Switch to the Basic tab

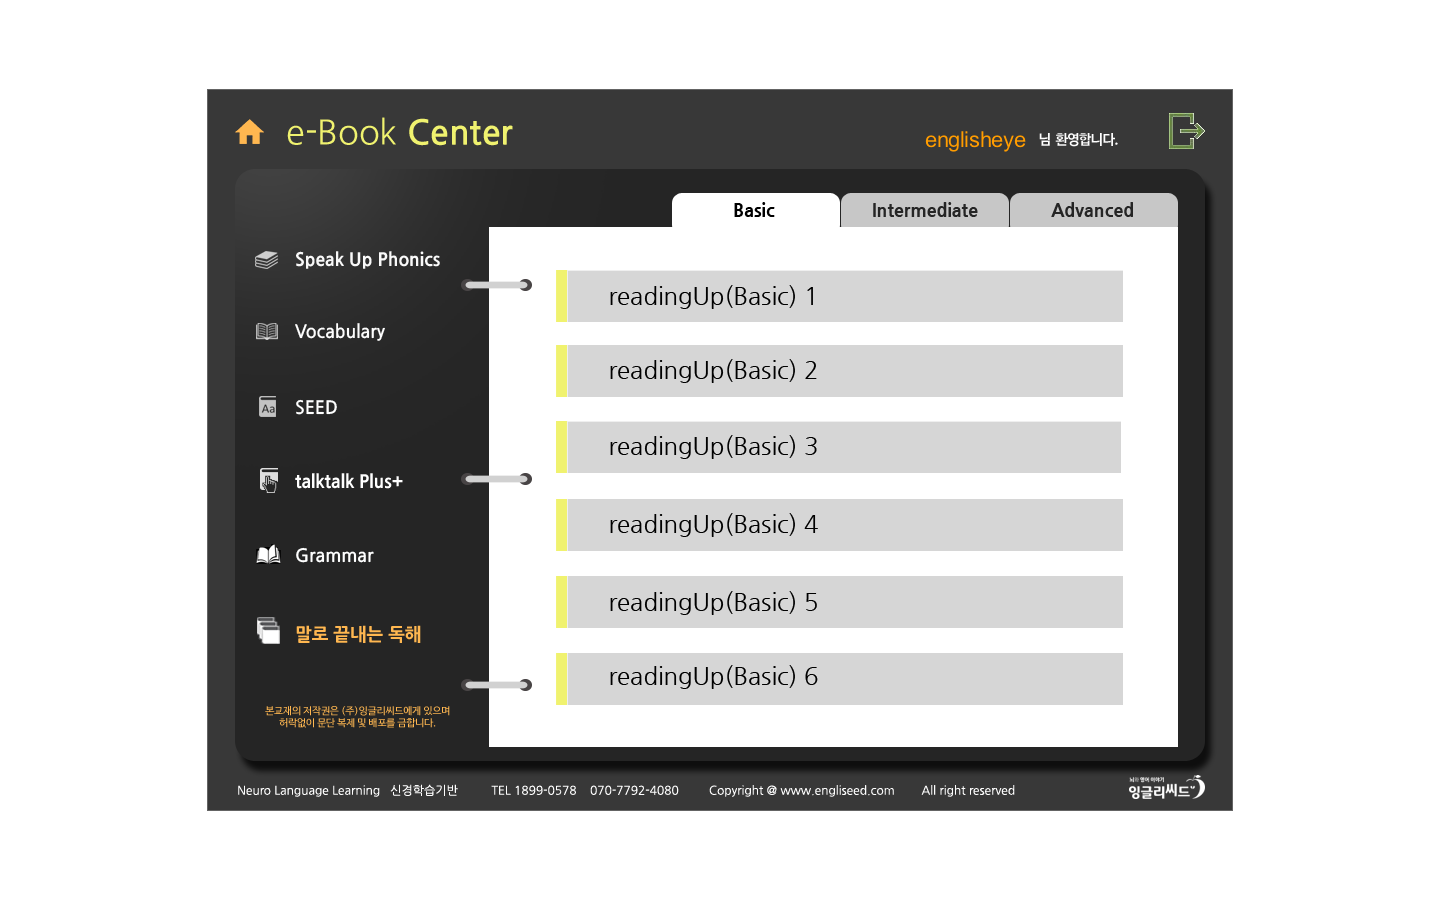754,211
